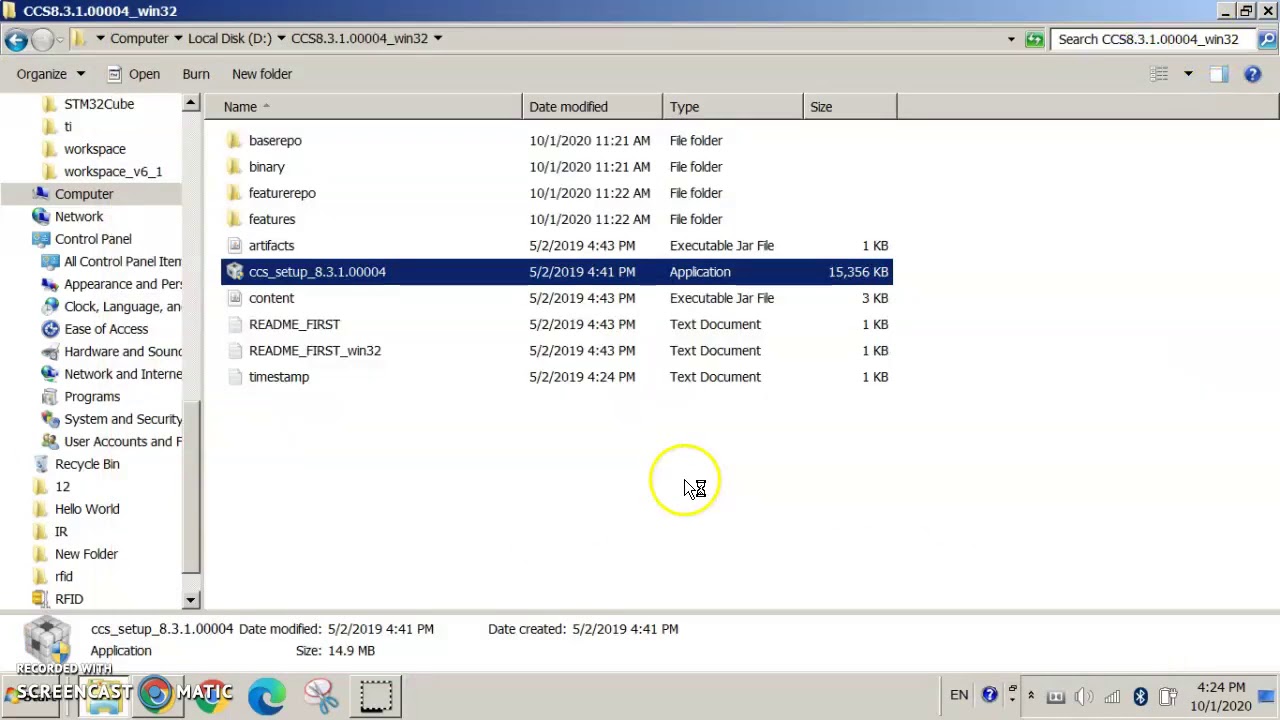Viewport: 1280px width, 720px height.
Task: Click navigation pane scroll up arrow
Action: tap(191, 103)
